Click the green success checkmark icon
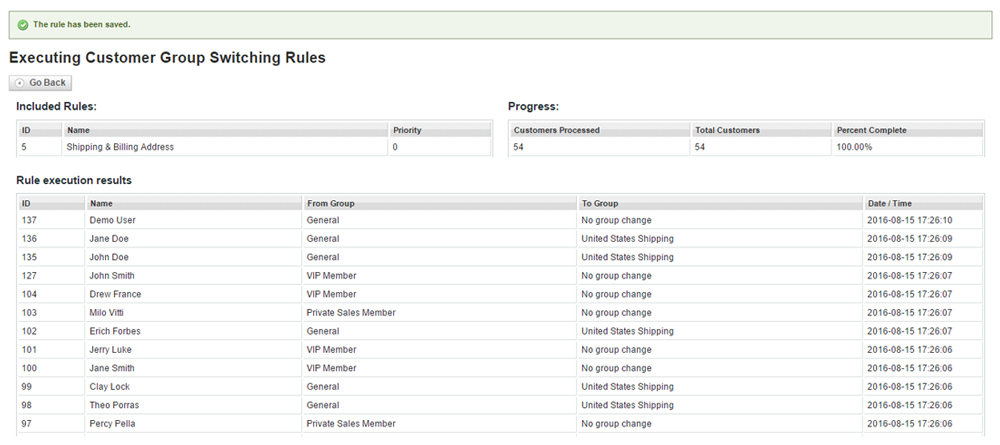The height and width of the screenshot is (445, 1000). coord(23,25)
